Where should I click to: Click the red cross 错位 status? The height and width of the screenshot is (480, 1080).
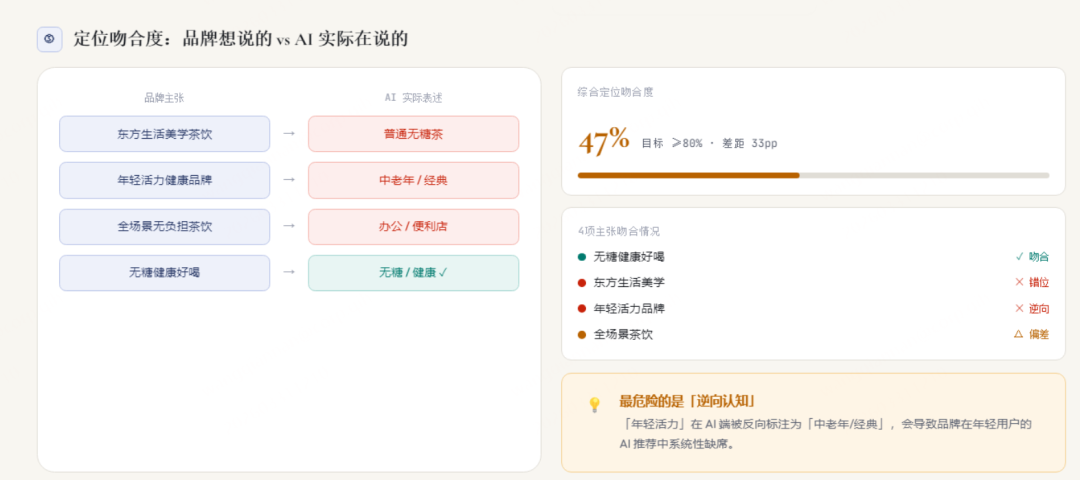pyautogui.click(x=1032, y=282)
